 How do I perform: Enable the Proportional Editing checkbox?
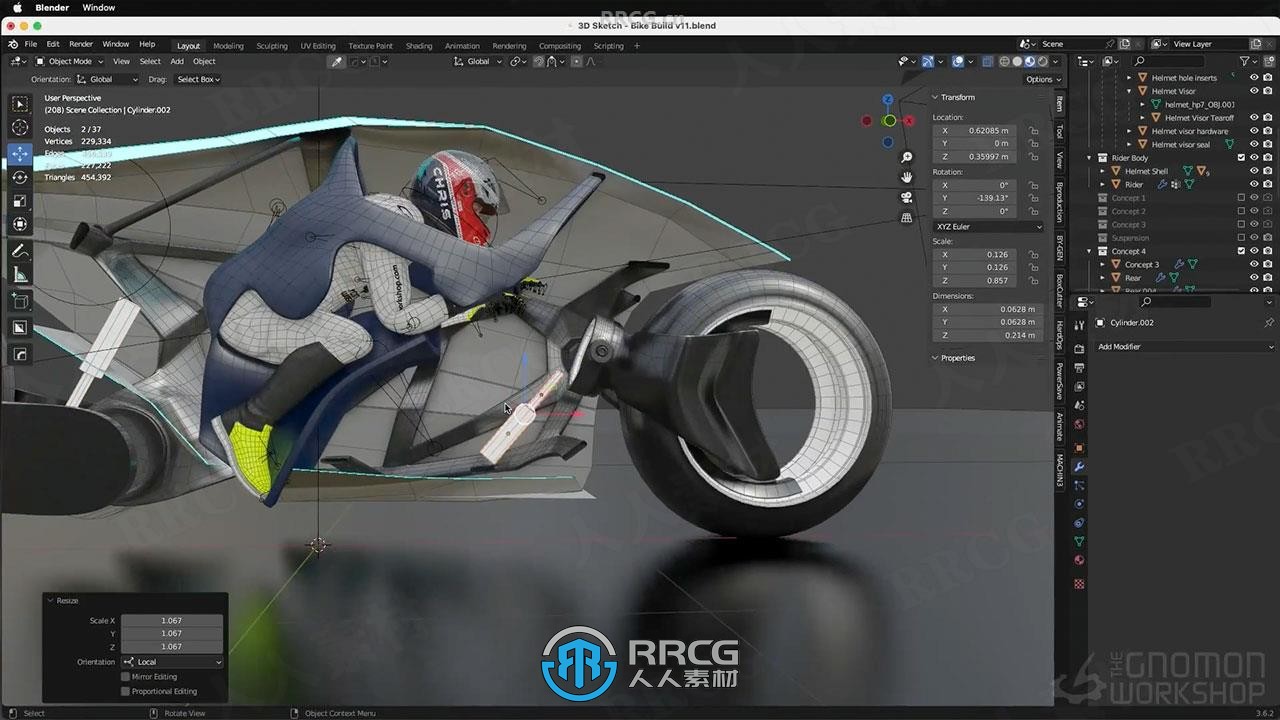[125, 691]
